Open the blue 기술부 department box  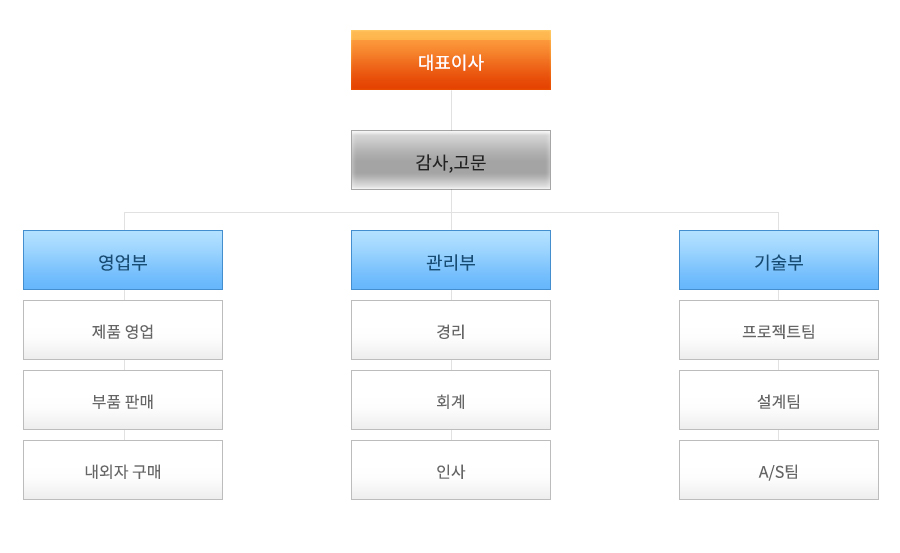[778, 260]
